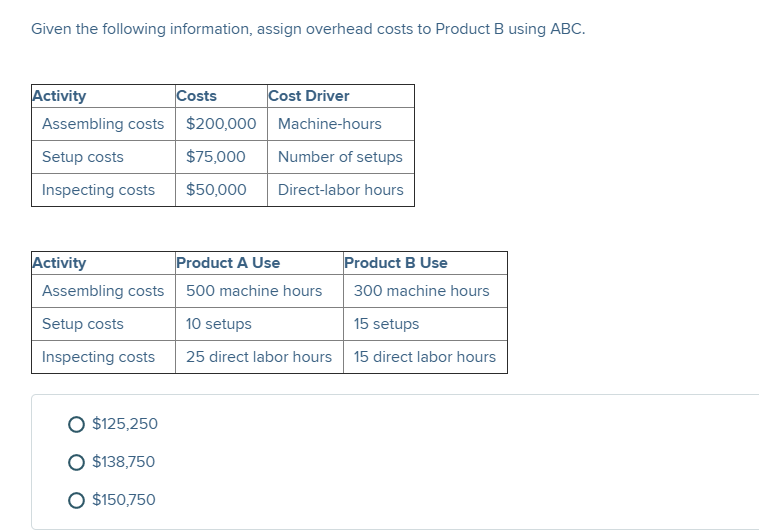Click the $75,000 cost cell

(221, 157)
